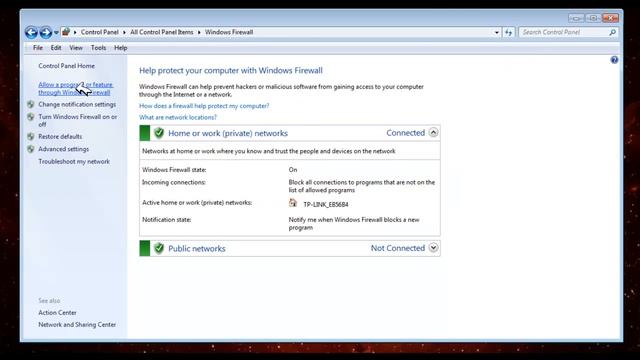This screenshot has width=640, height=360.
Task: Click the Public networks heading
Action: (x=197, y=249)
